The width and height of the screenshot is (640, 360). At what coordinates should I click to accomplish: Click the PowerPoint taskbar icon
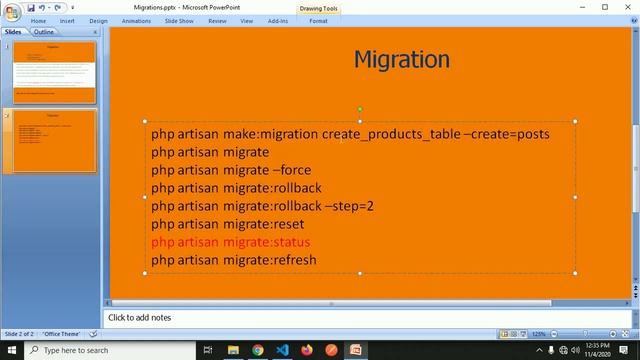(356, 350)
